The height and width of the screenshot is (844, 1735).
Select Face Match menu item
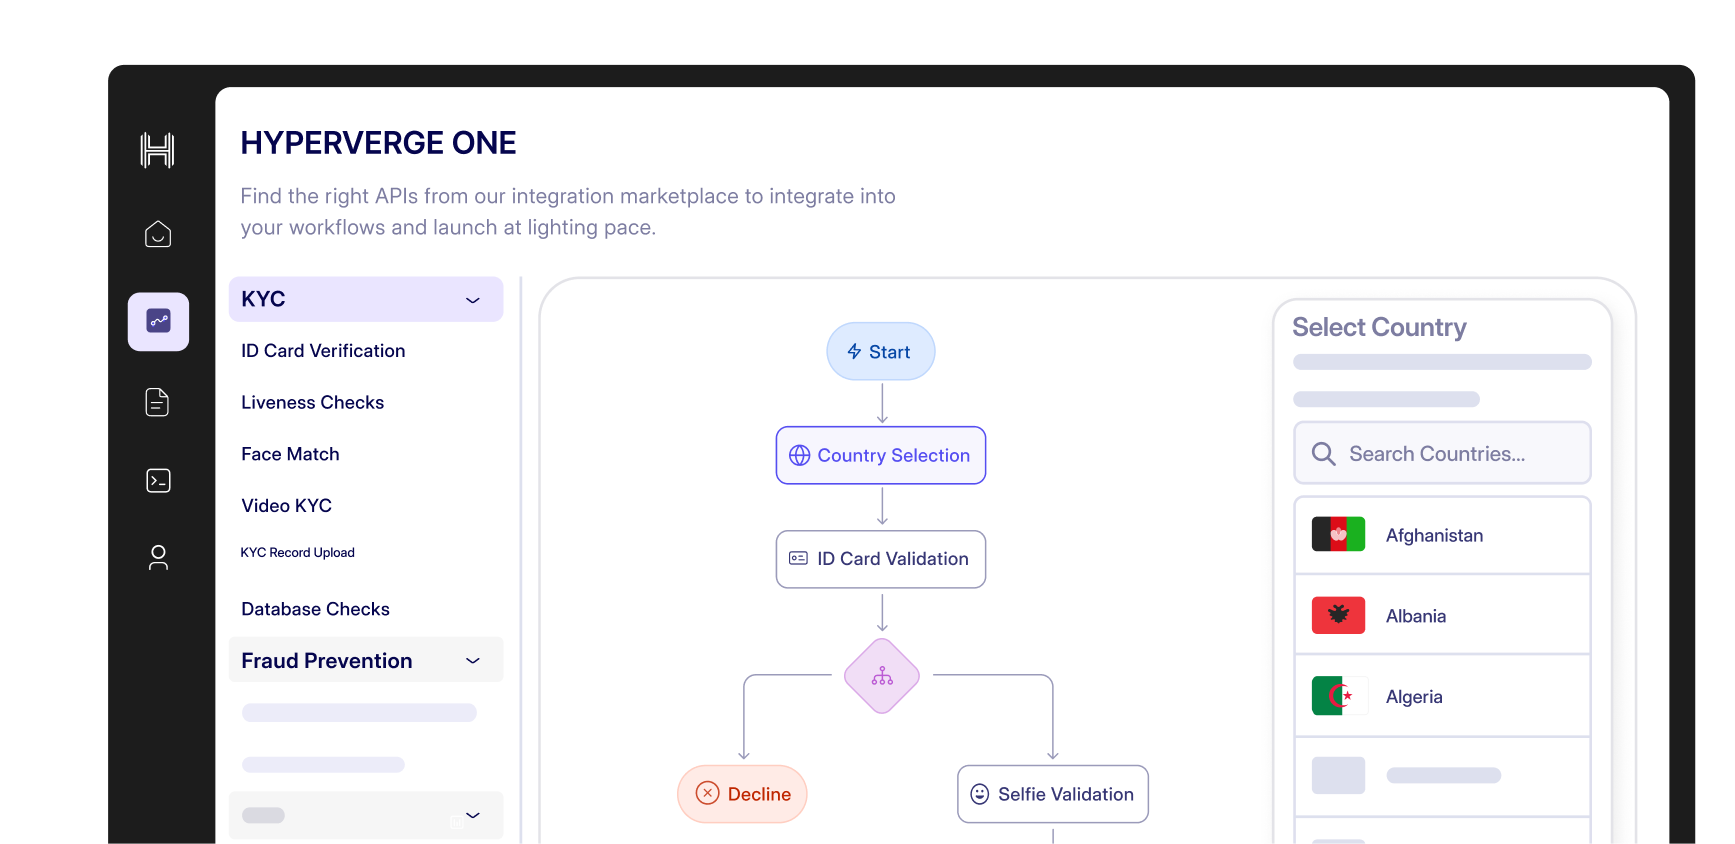290,454
